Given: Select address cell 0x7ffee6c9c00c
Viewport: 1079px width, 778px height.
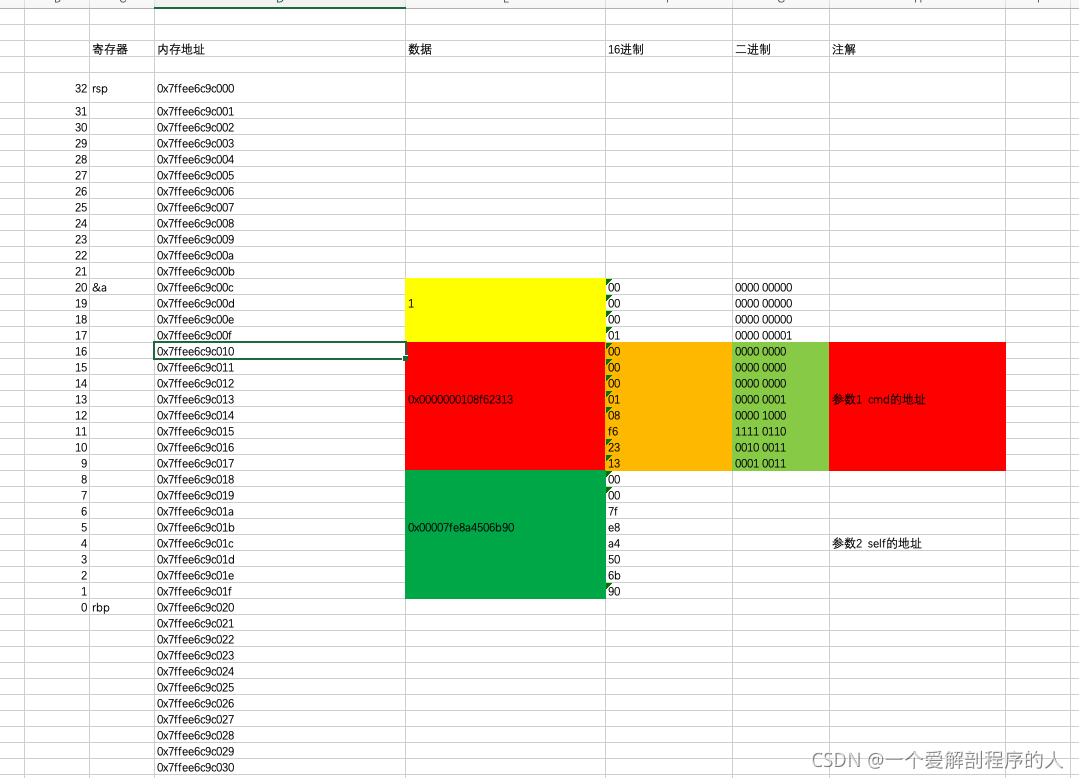Looking at the screenshot, I should 280,288.
